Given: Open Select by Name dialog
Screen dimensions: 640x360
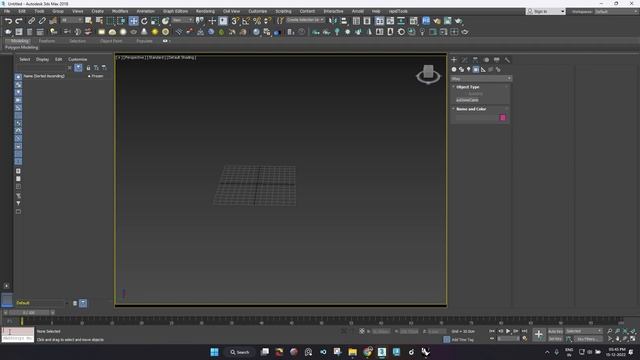Looking at the screenshot, I should pos(99,21).
